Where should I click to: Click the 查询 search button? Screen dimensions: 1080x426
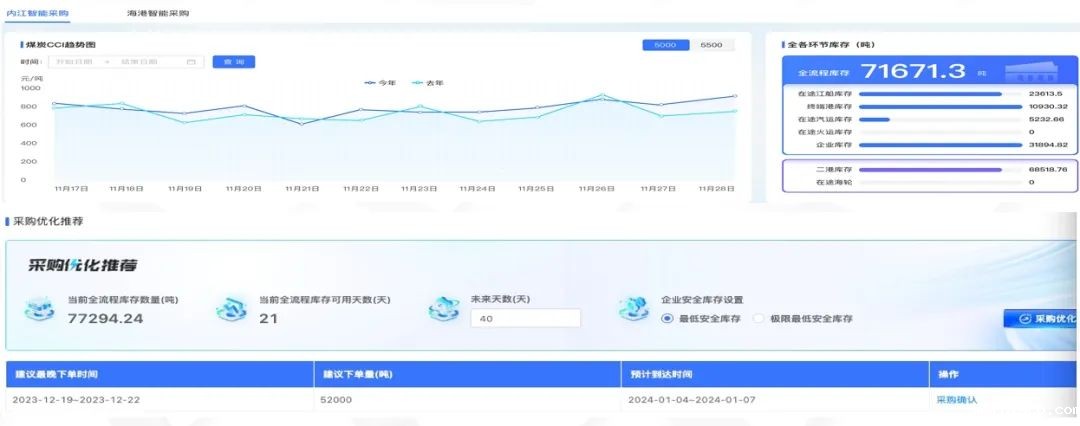coord(234,62)
